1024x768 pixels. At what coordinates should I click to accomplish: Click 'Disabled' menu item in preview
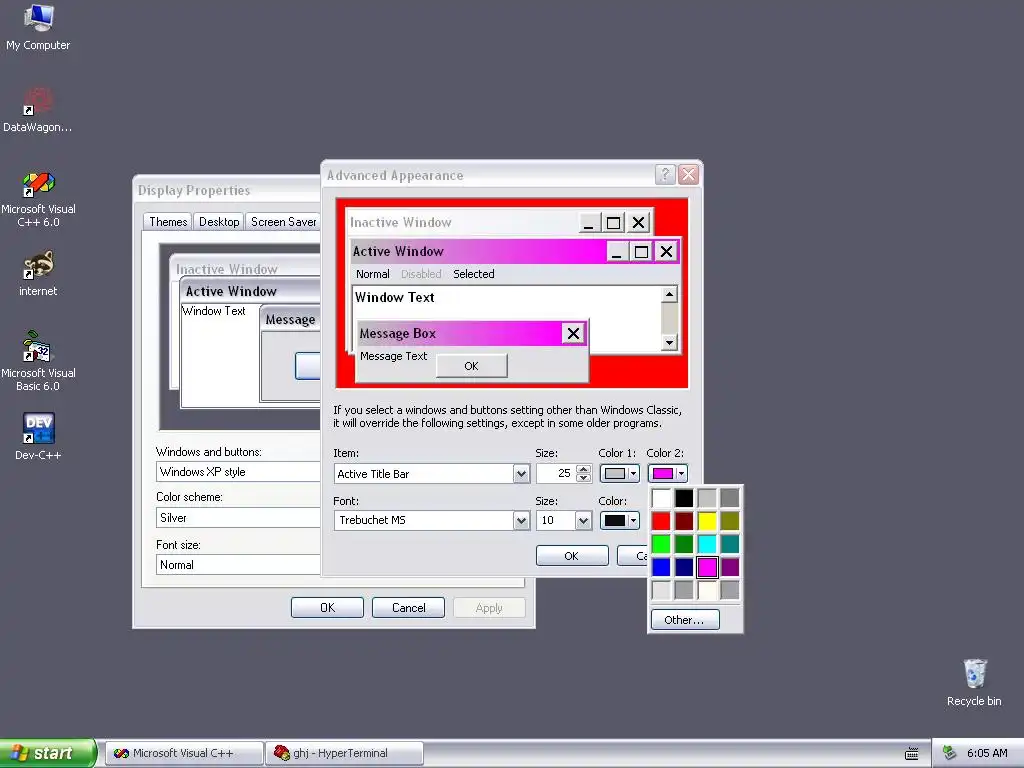pos(421,274)
